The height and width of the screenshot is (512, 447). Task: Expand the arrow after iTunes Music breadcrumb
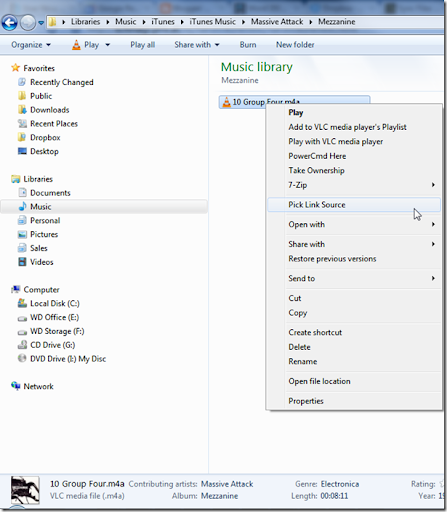(x=243, y=22)
